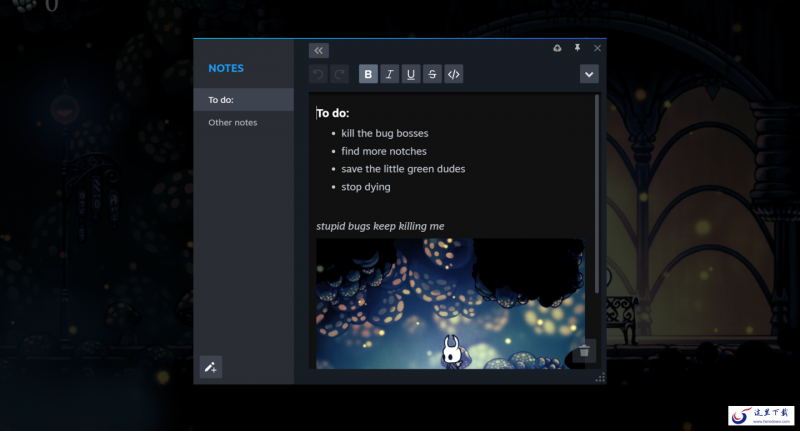The image size is (800, 431).
Task: Click the cloud sync status icon
Action: pos(557,48)
